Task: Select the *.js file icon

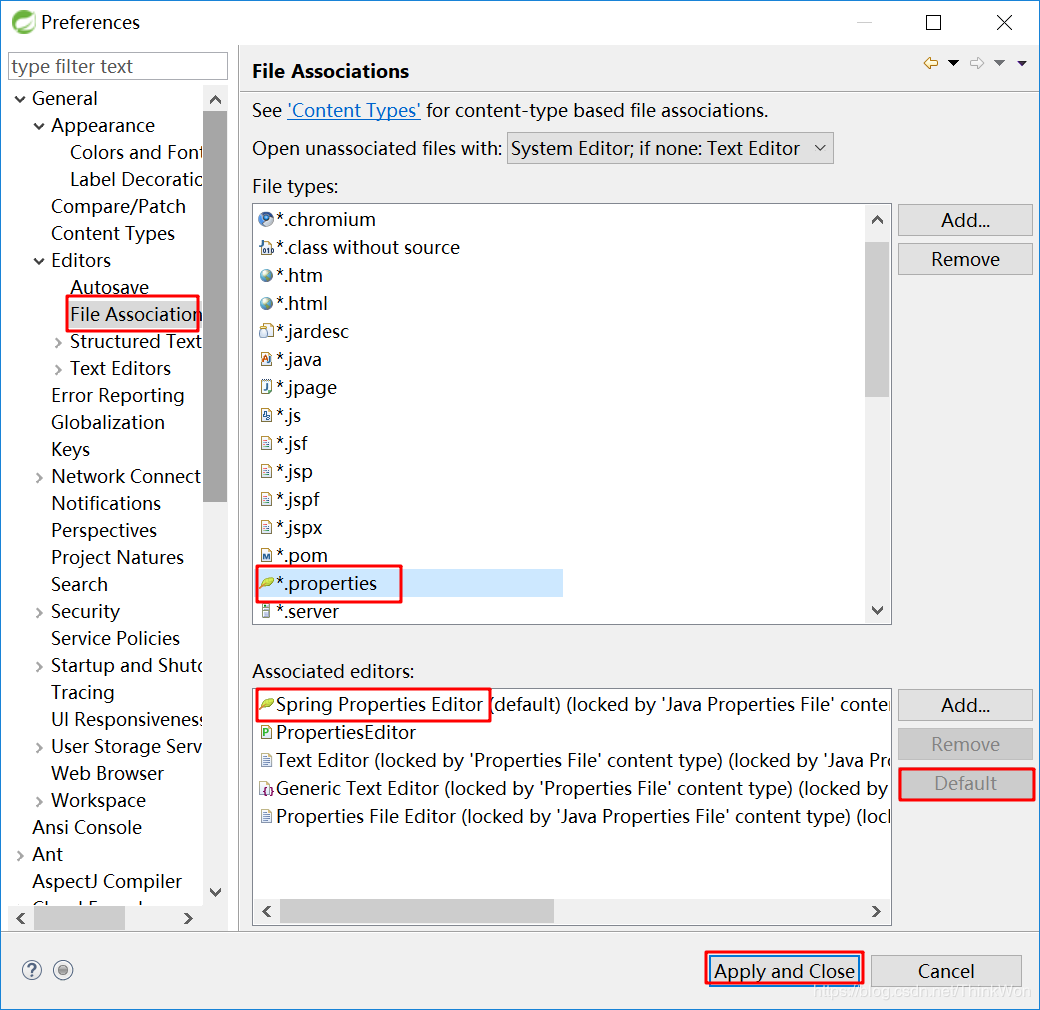Action: [x=266, y=415]
